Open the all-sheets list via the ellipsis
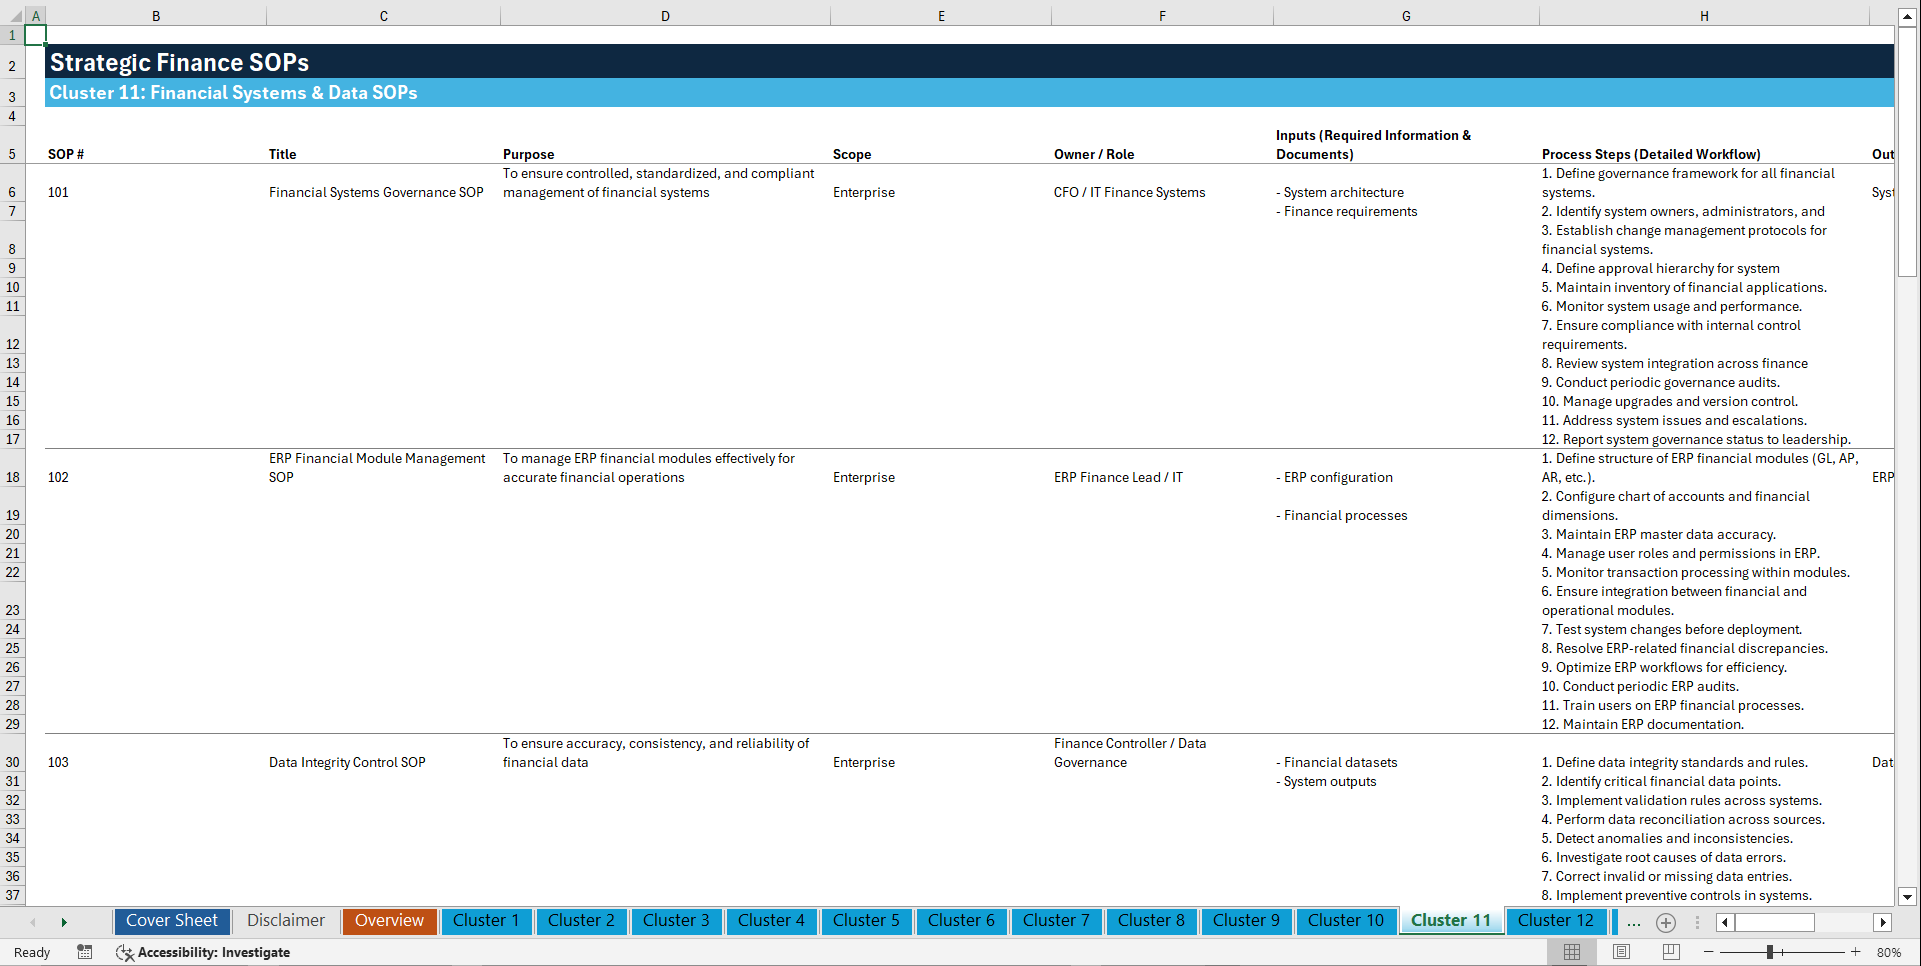The width and height of the screenshot is (1921, 966). click(1634, 923)
